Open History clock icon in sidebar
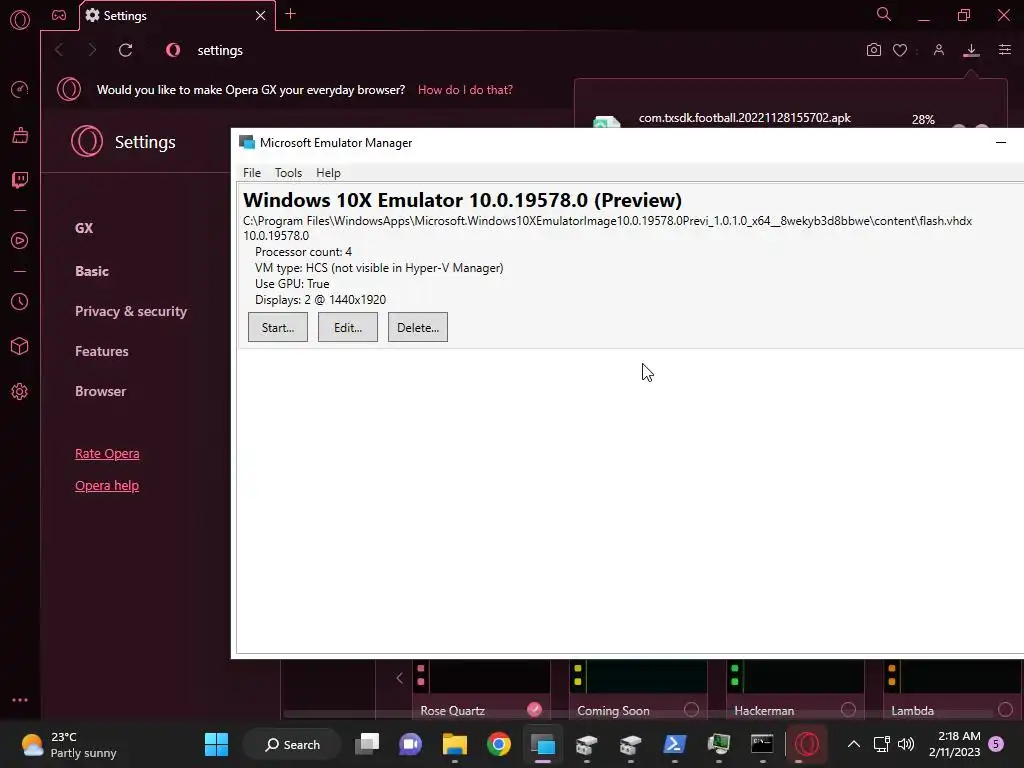1024x768 pixels. click(x=20, y=301)
